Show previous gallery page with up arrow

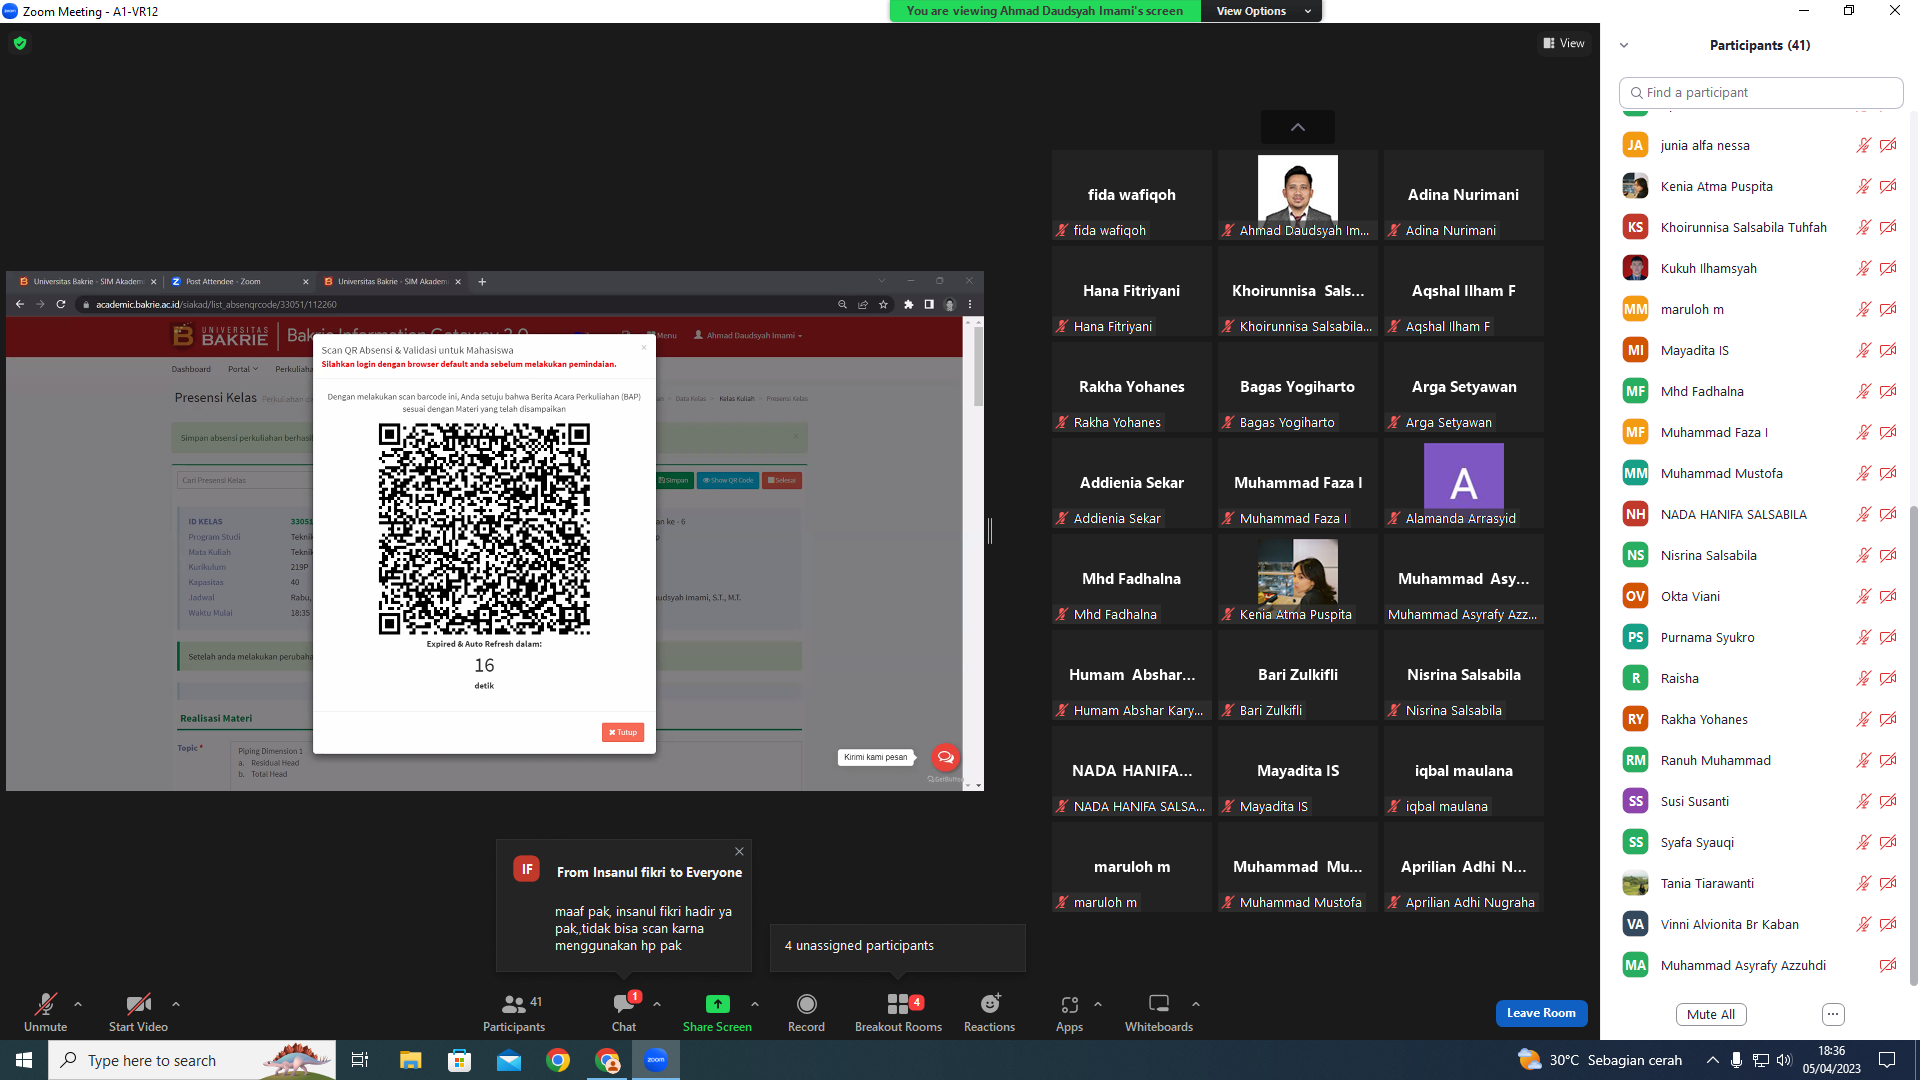click(1298, 127)
